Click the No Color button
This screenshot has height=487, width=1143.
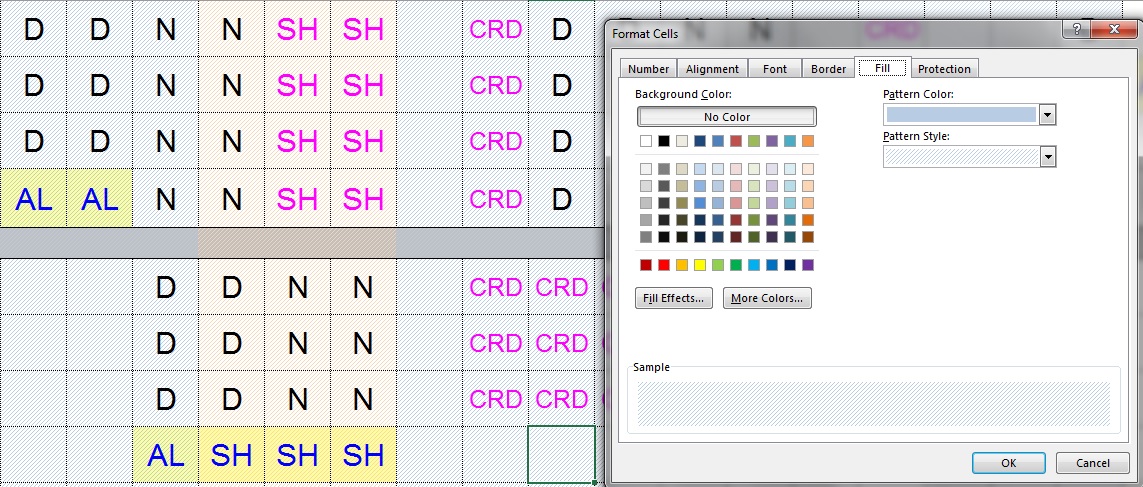(x=727, y=117)
